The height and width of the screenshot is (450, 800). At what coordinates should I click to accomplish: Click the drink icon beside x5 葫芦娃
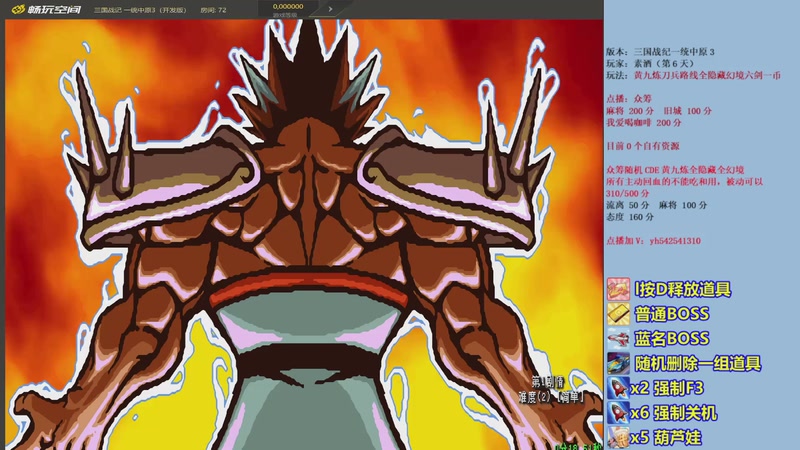click(618, 437)
